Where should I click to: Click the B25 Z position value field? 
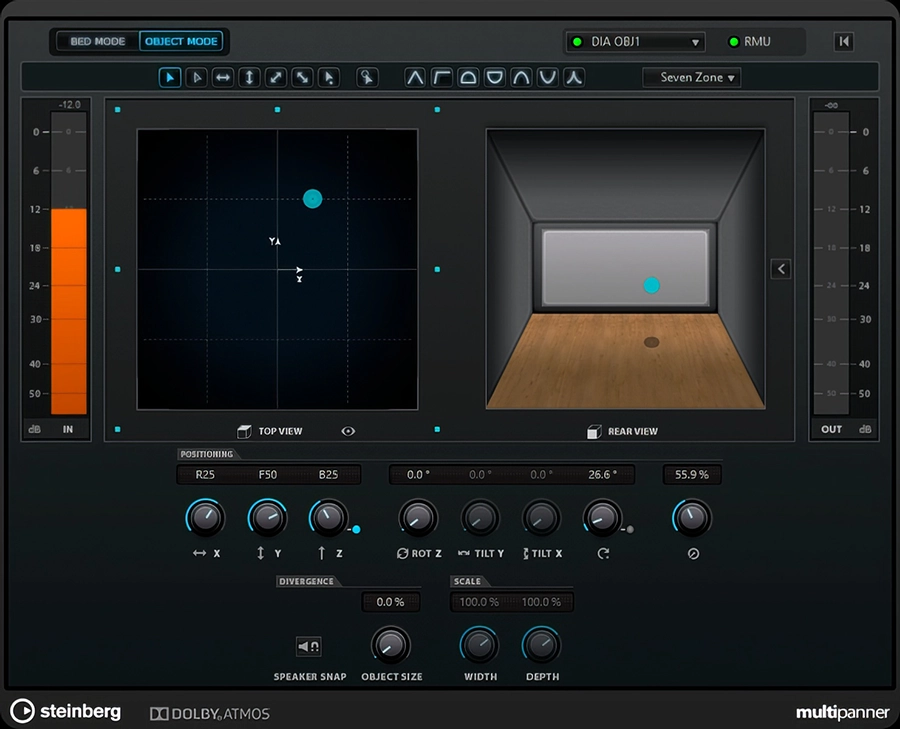[x=328, y=475]
